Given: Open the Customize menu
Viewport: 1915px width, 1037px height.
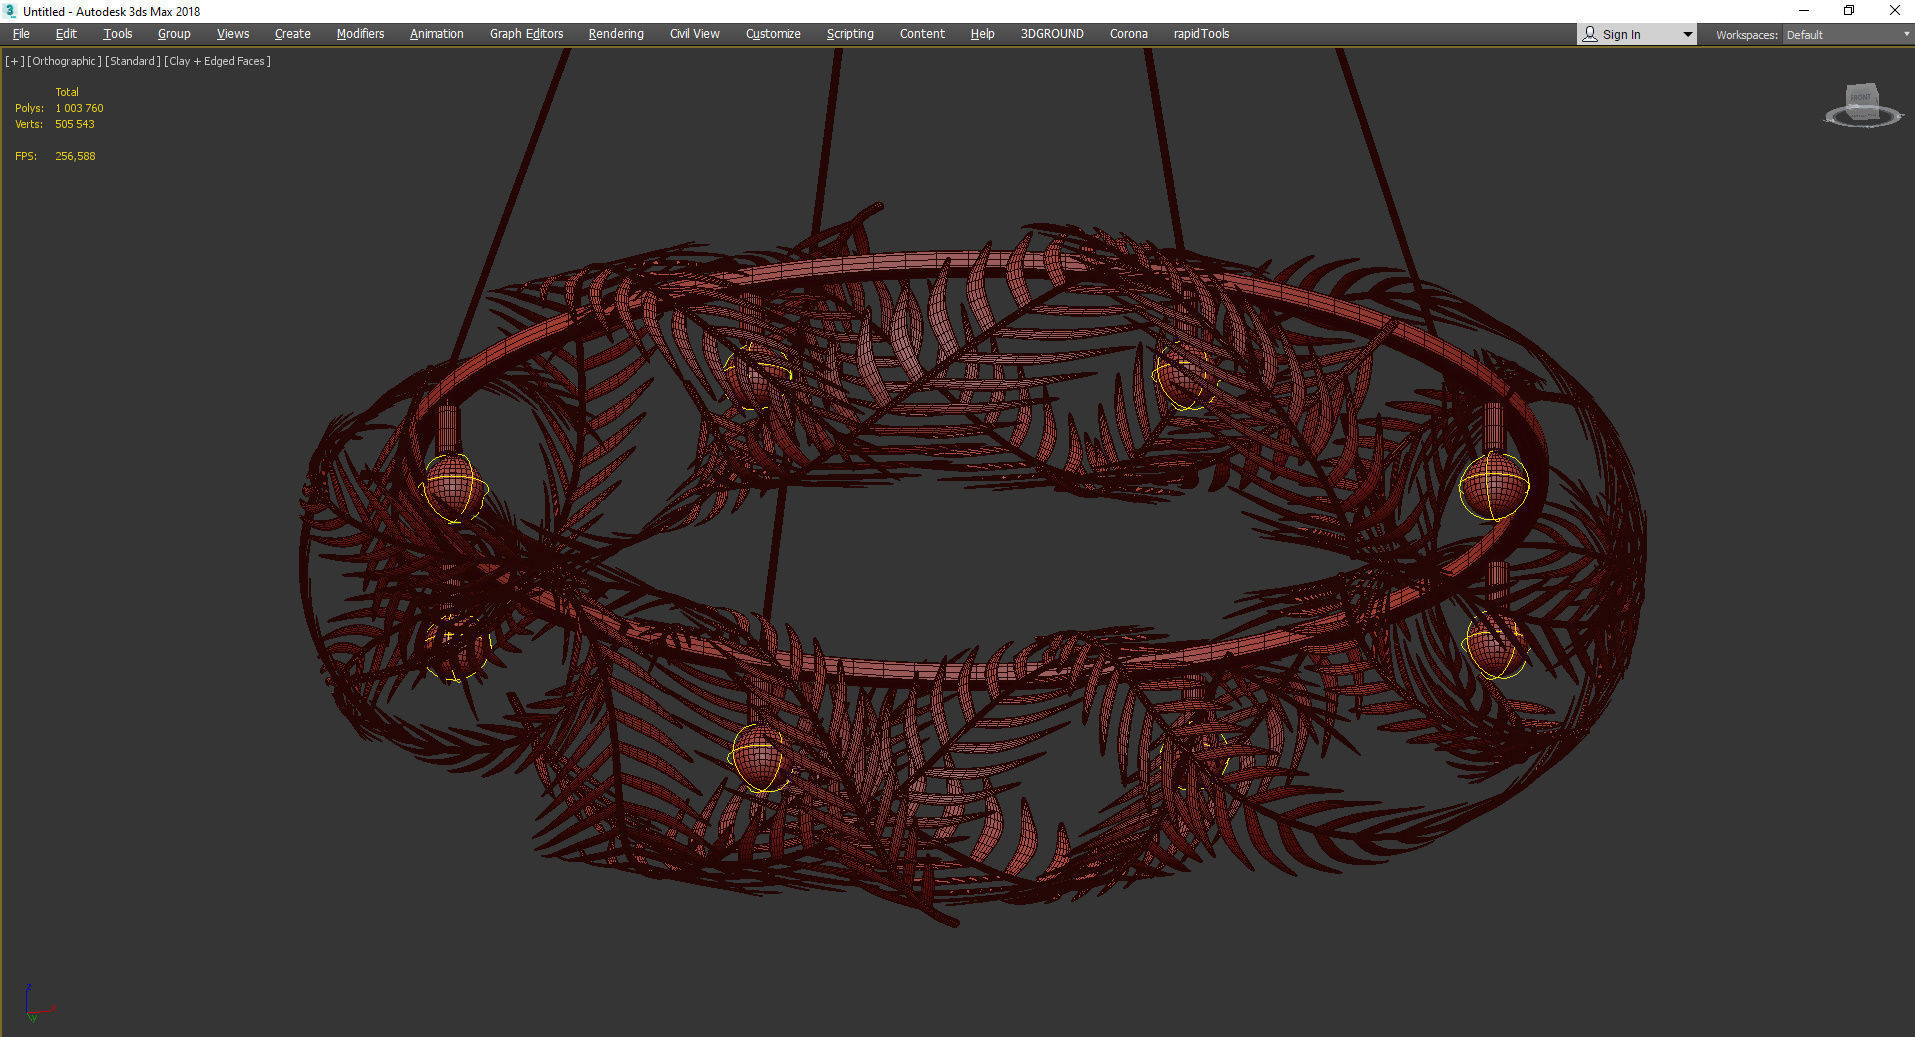Looking at the screenshot, I should (x=773, y=34).
